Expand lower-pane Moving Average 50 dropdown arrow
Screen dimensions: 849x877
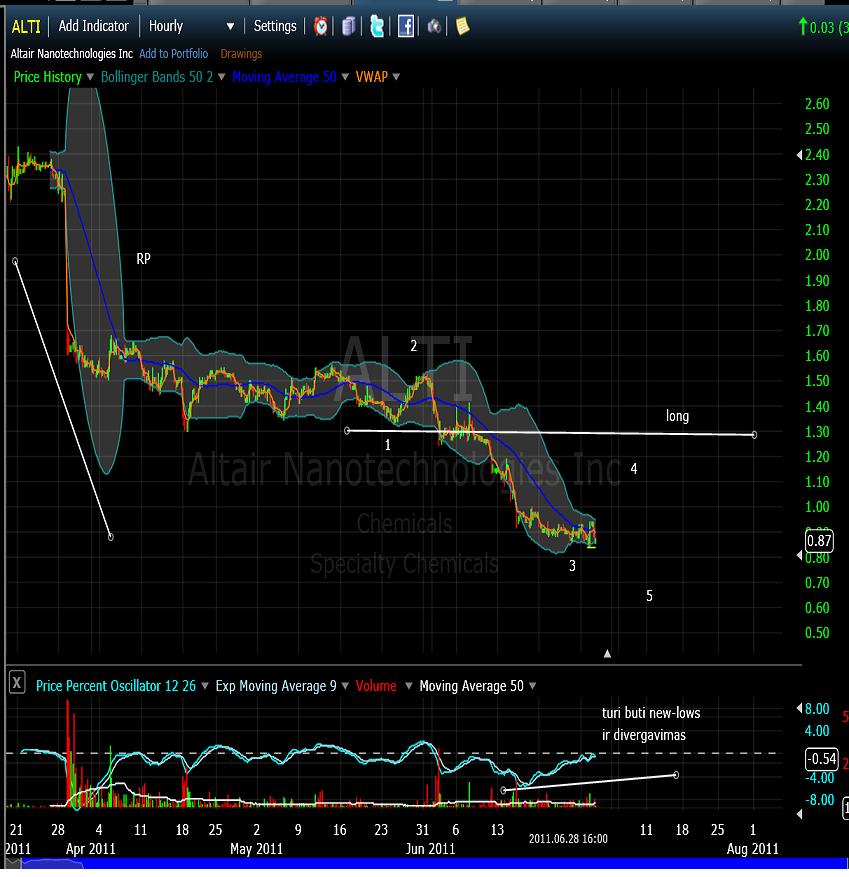coord(532,686)
